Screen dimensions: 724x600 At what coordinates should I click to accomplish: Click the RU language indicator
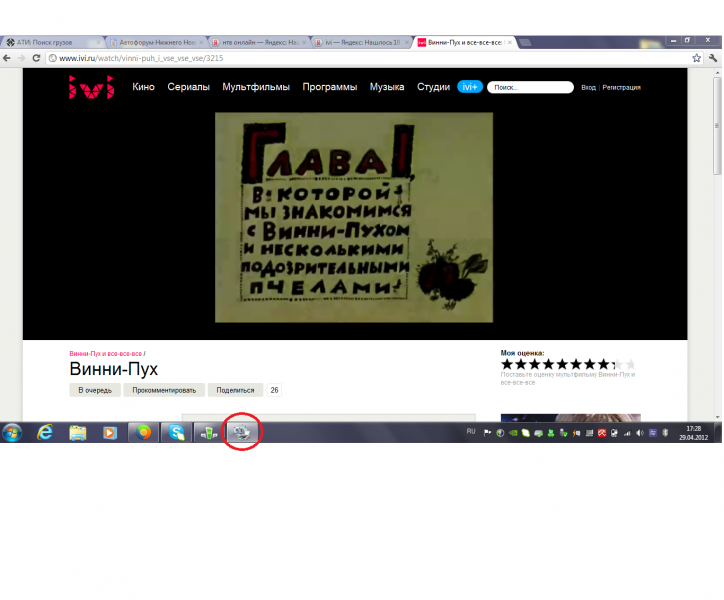(471, 431)
